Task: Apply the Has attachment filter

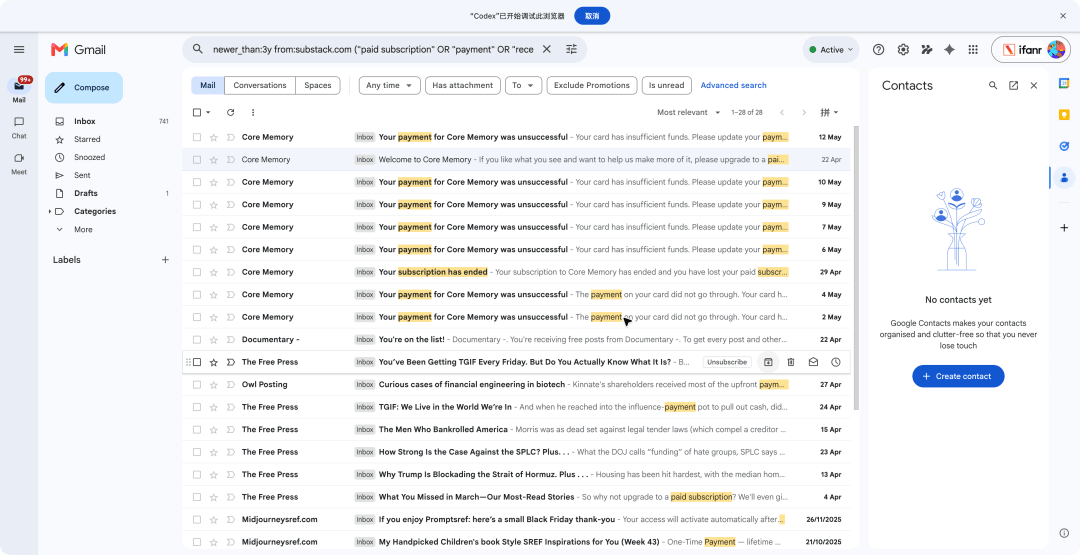Action: coord(462,85)
